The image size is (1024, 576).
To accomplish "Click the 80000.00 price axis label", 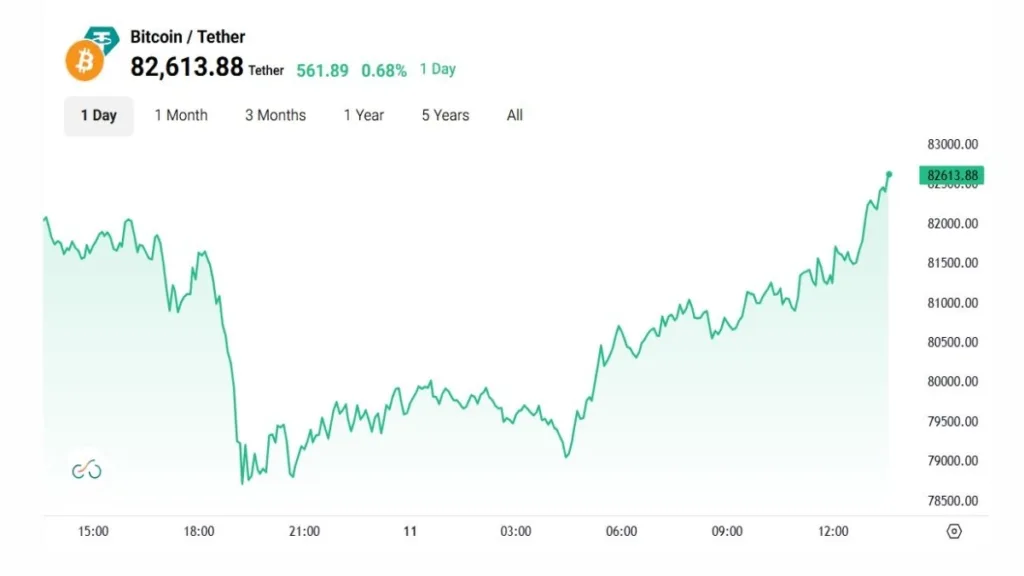I will [x=952, y=381].
